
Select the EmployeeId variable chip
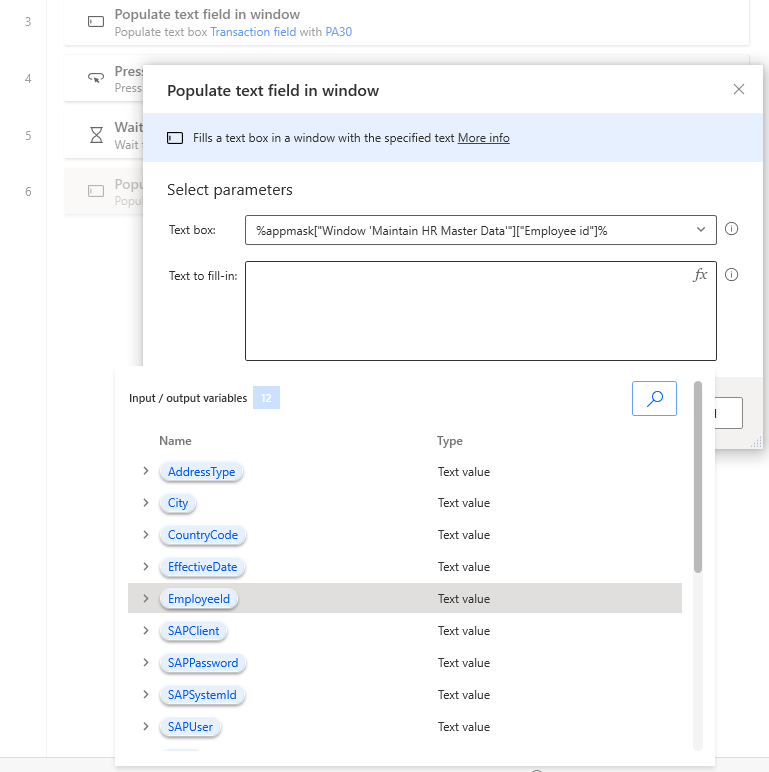coord(199,599)
